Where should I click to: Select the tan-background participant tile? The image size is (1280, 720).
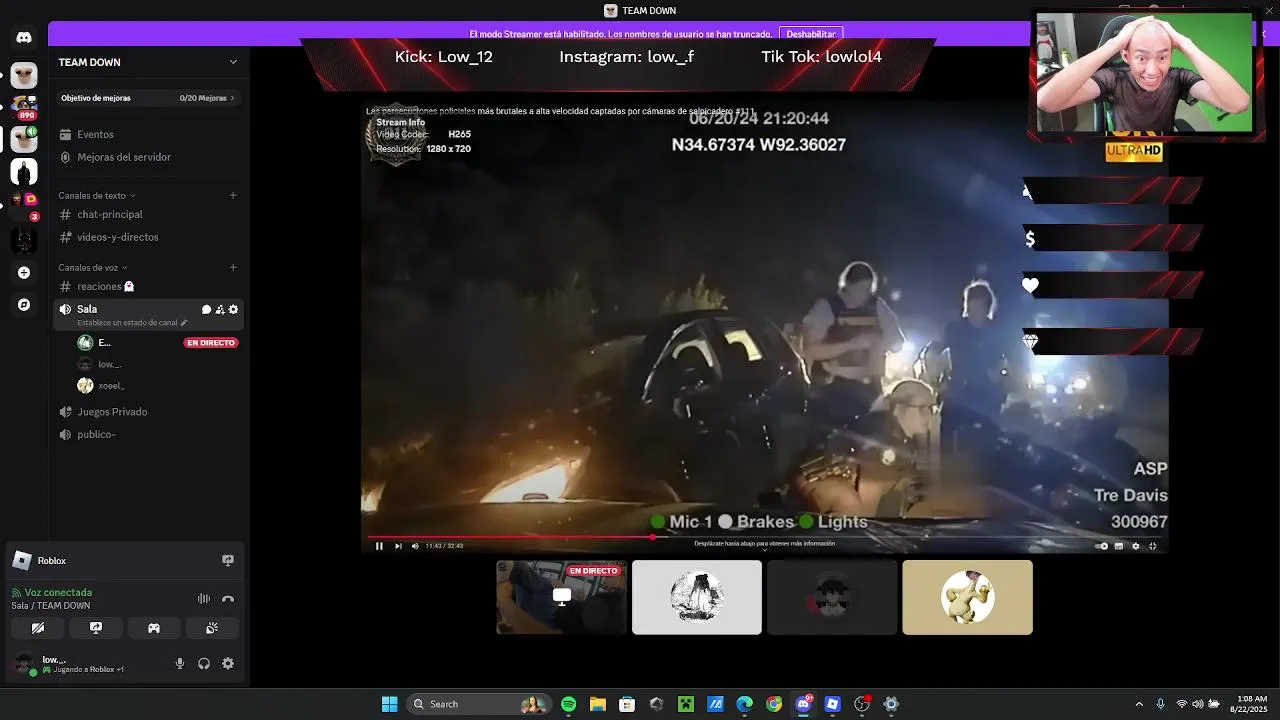point(967,597)
